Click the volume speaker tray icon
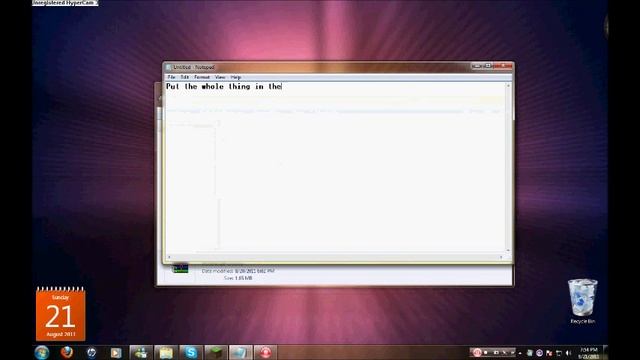640x360 pixels. [x=569, y=353]
